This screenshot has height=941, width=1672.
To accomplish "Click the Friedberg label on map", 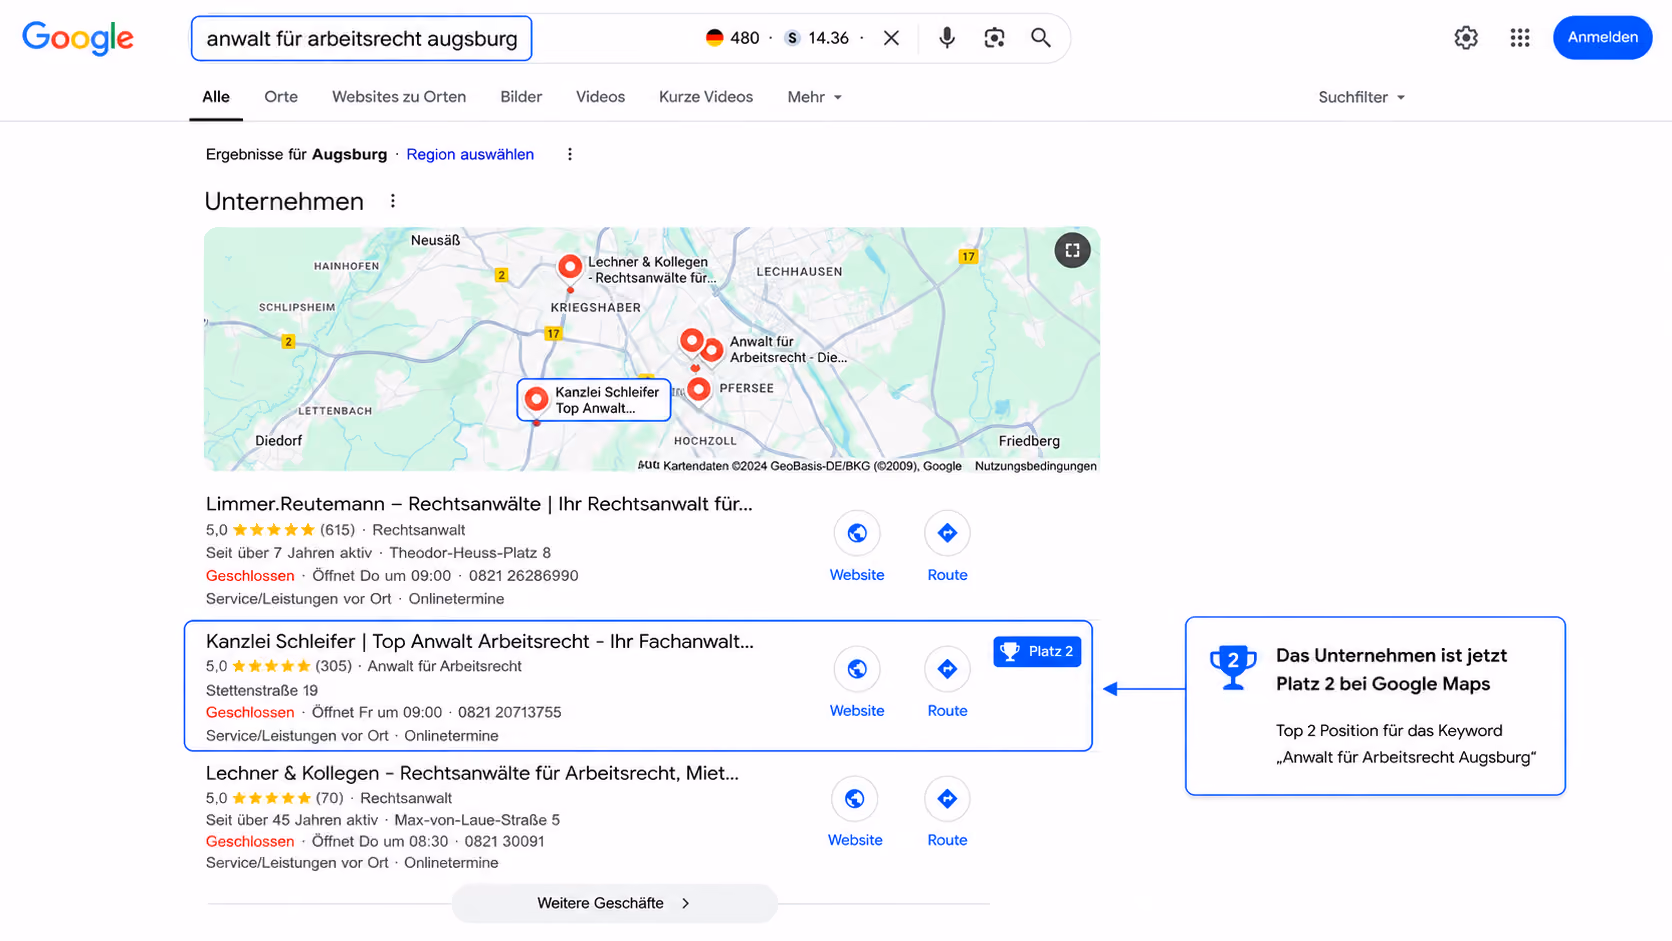I will tap(1029, 441).
